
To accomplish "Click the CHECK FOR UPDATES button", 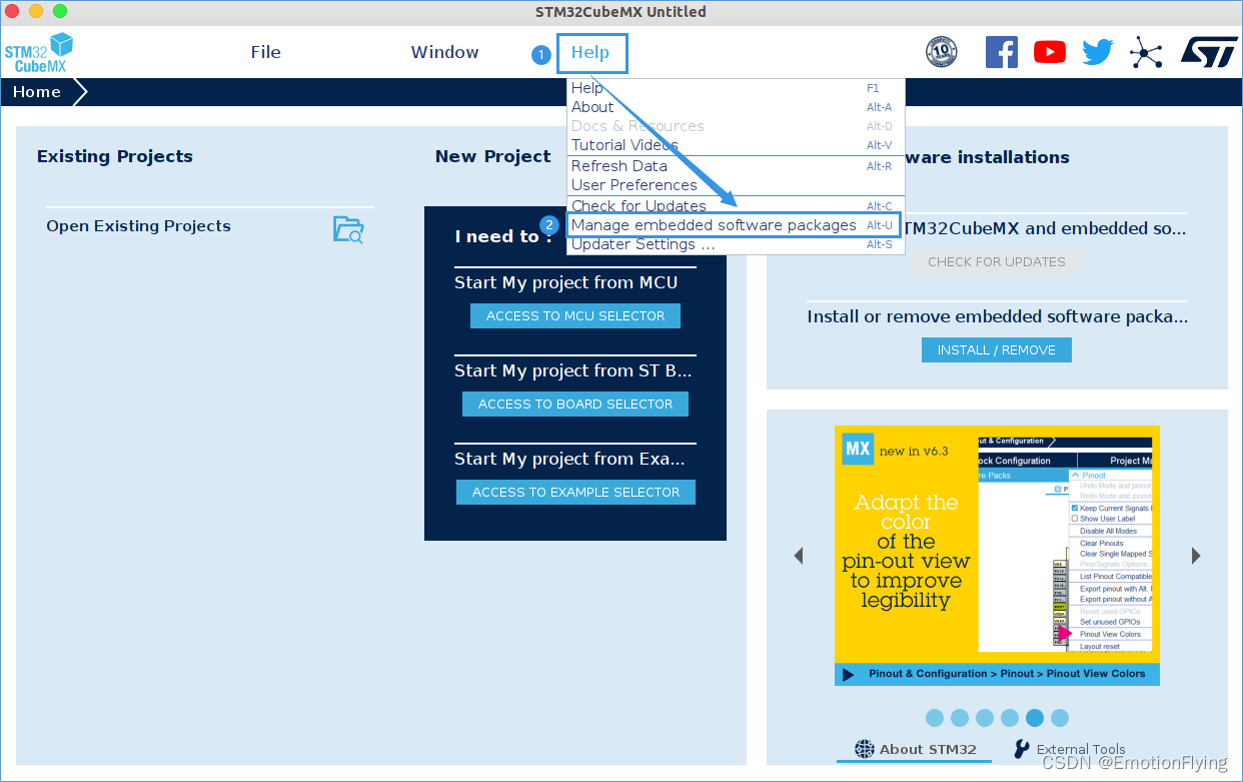I will coord(997,262).
